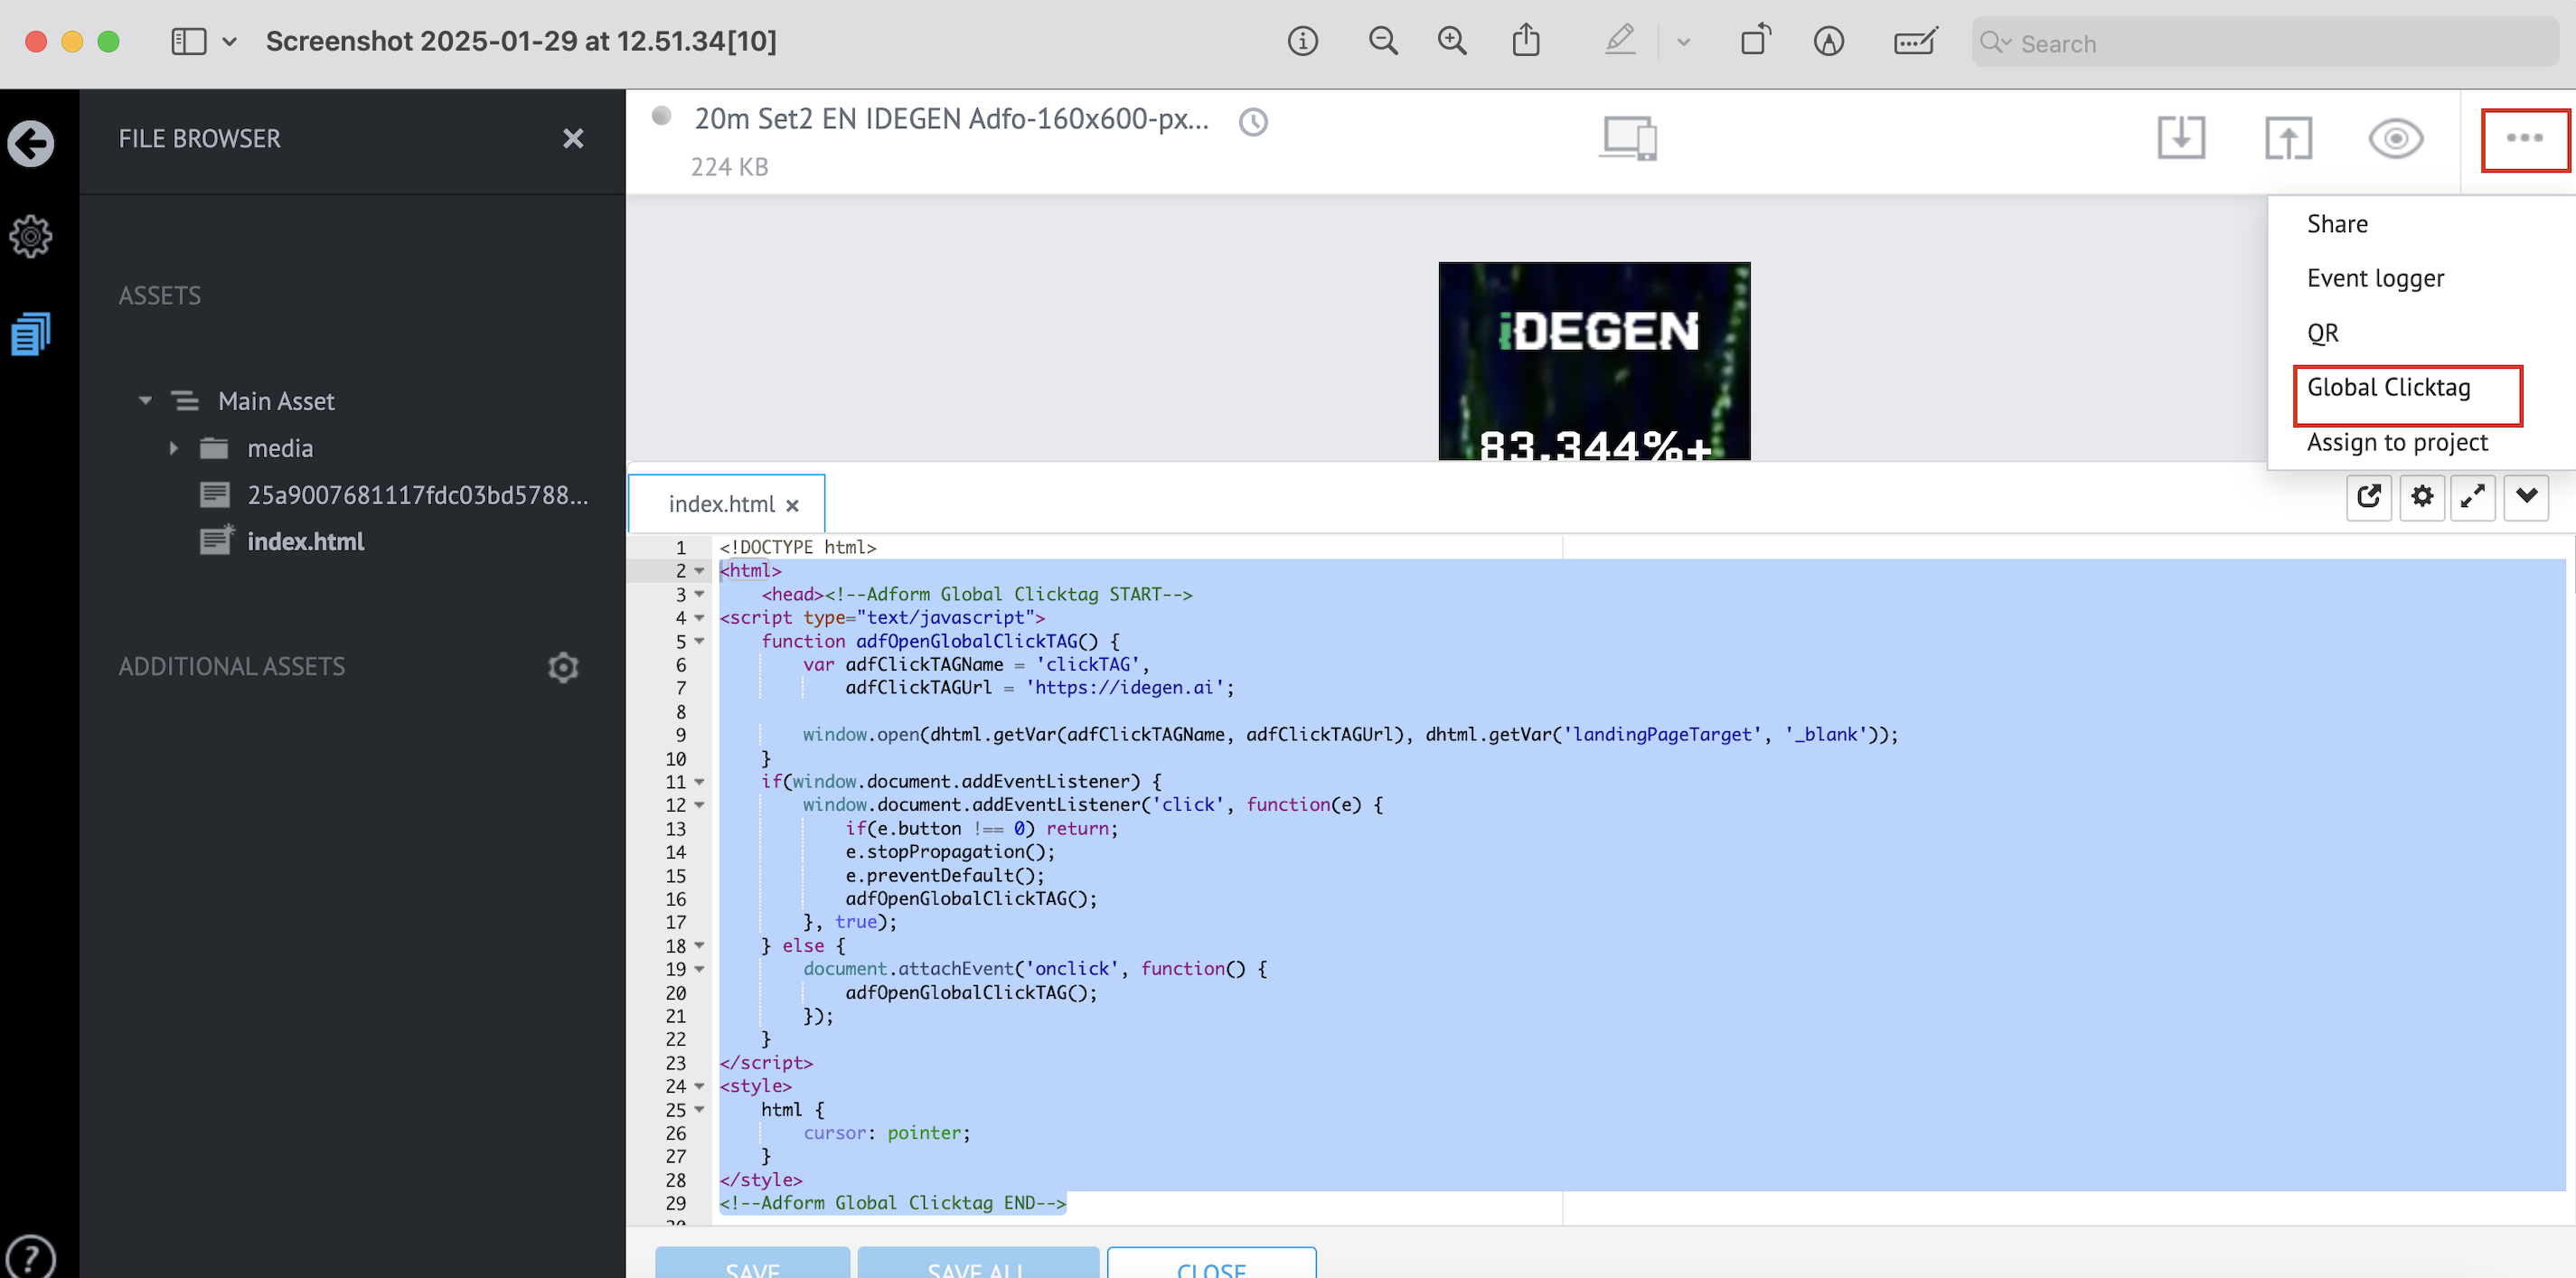The height and width of the screenshot is (1278, 2576).
Task: Open Preview sidebar view dropdown chevron
Action: point(230,42)
